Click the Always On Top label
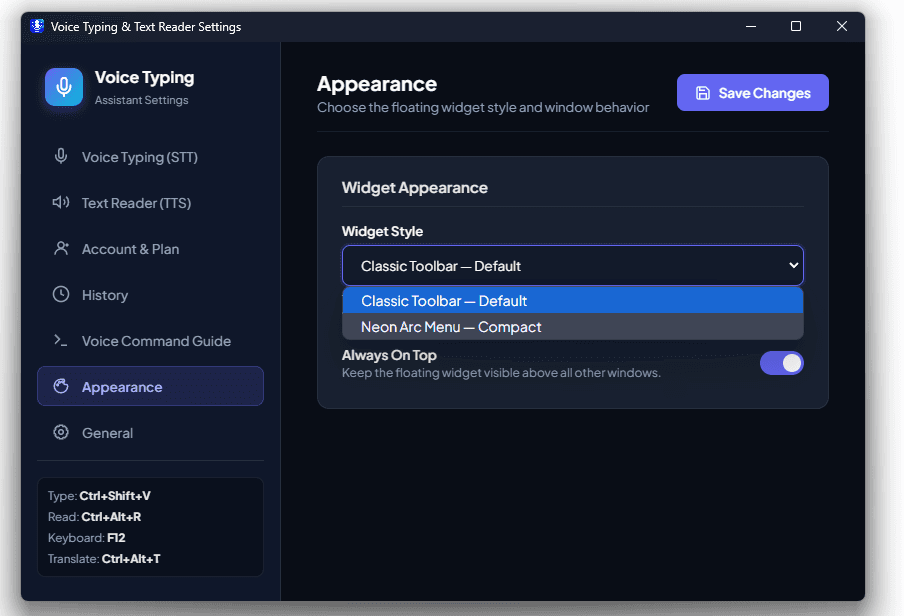This screenshot has height=616, width=904. click(389, 355)
